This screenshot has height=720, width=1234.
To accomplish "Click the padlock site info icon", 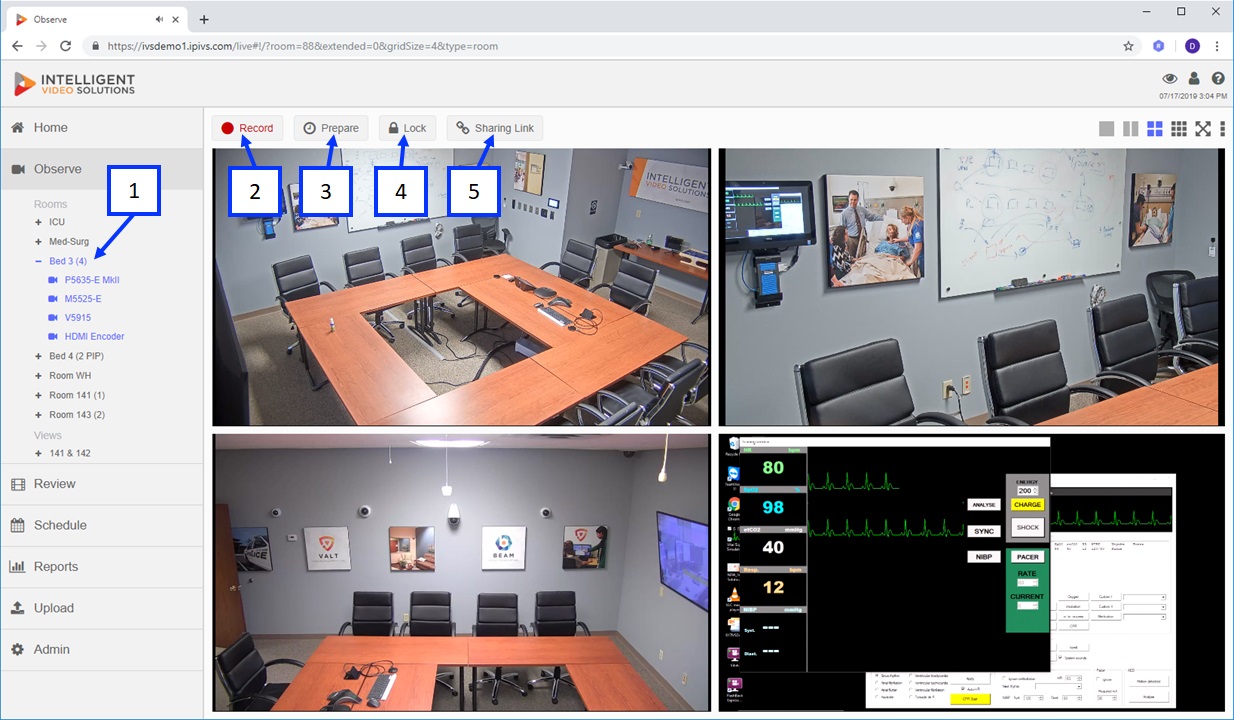I will [x=96, y=46].
